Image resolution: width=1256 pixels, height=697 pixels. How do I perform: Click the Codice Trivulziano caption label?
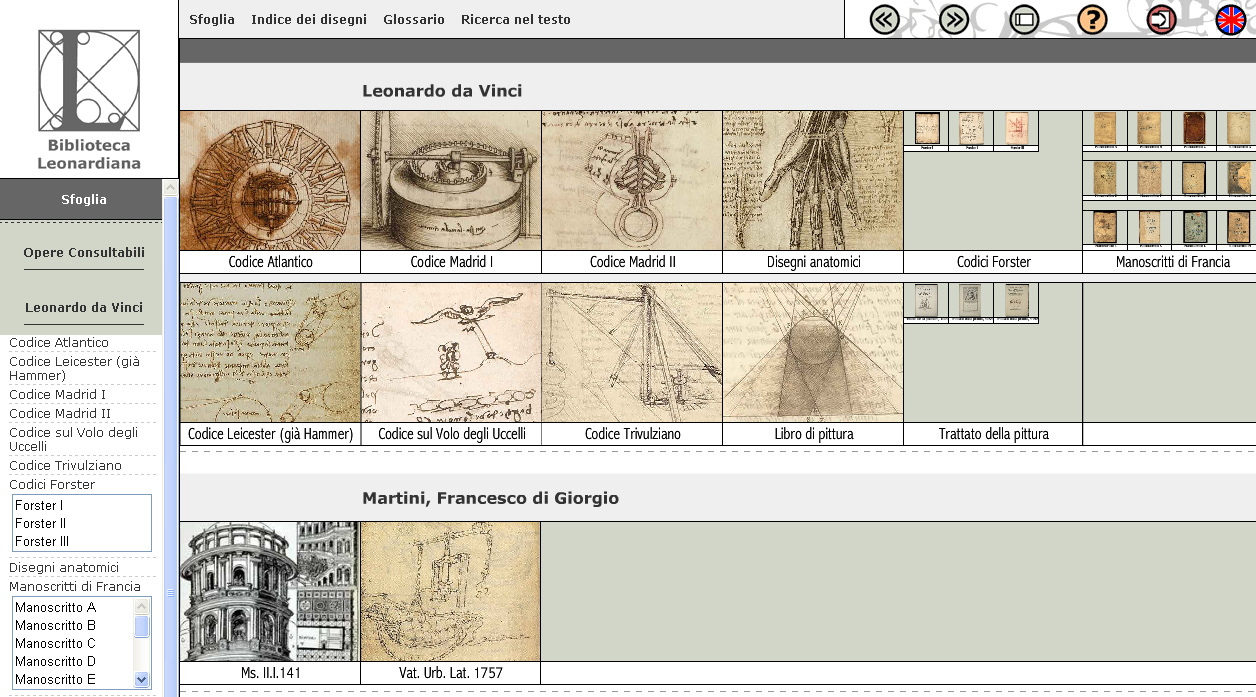632,434
